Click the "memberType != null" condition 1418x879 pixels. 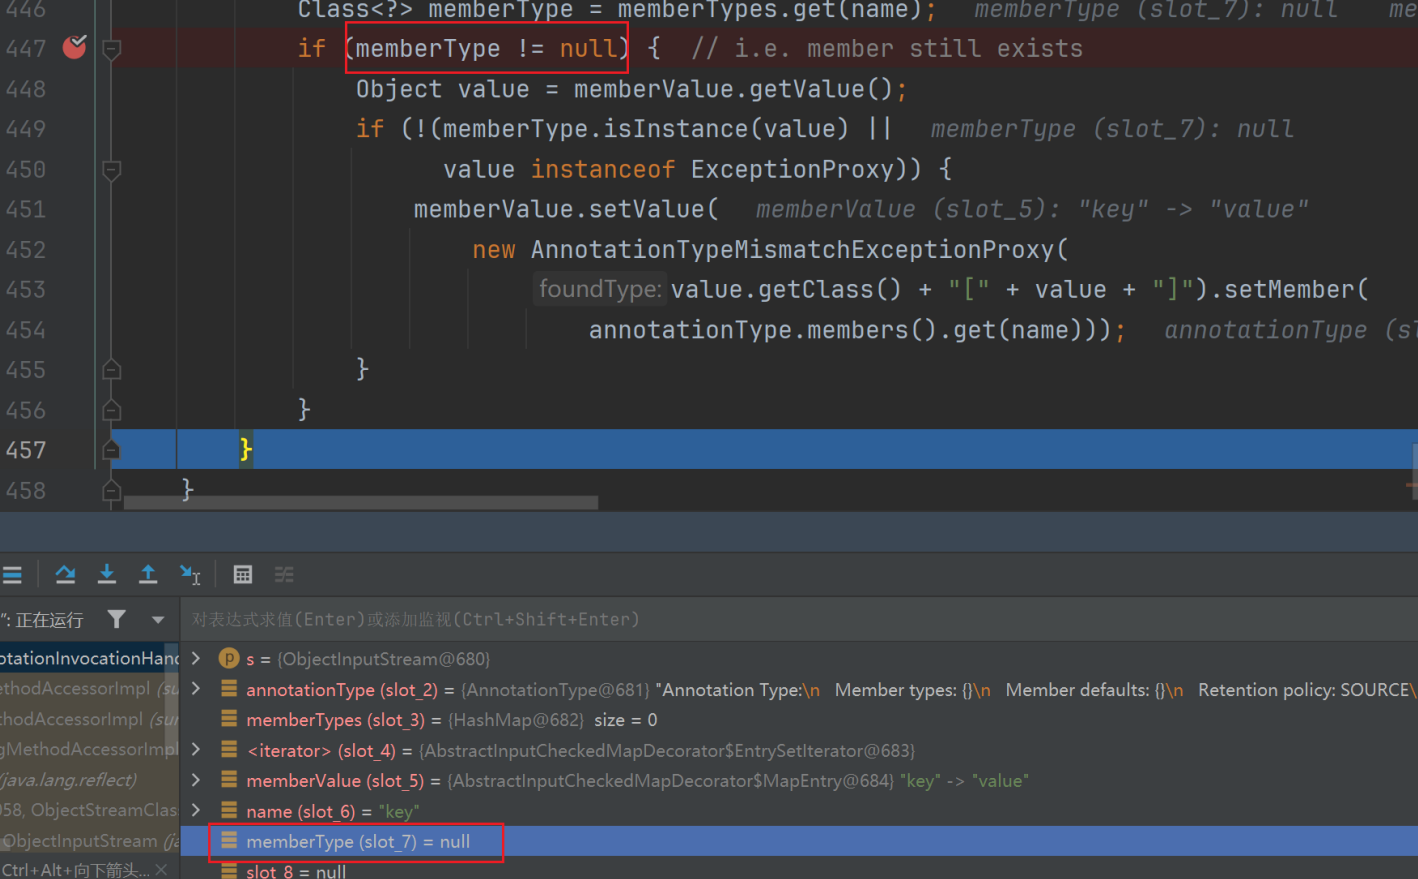coord(486,48)
